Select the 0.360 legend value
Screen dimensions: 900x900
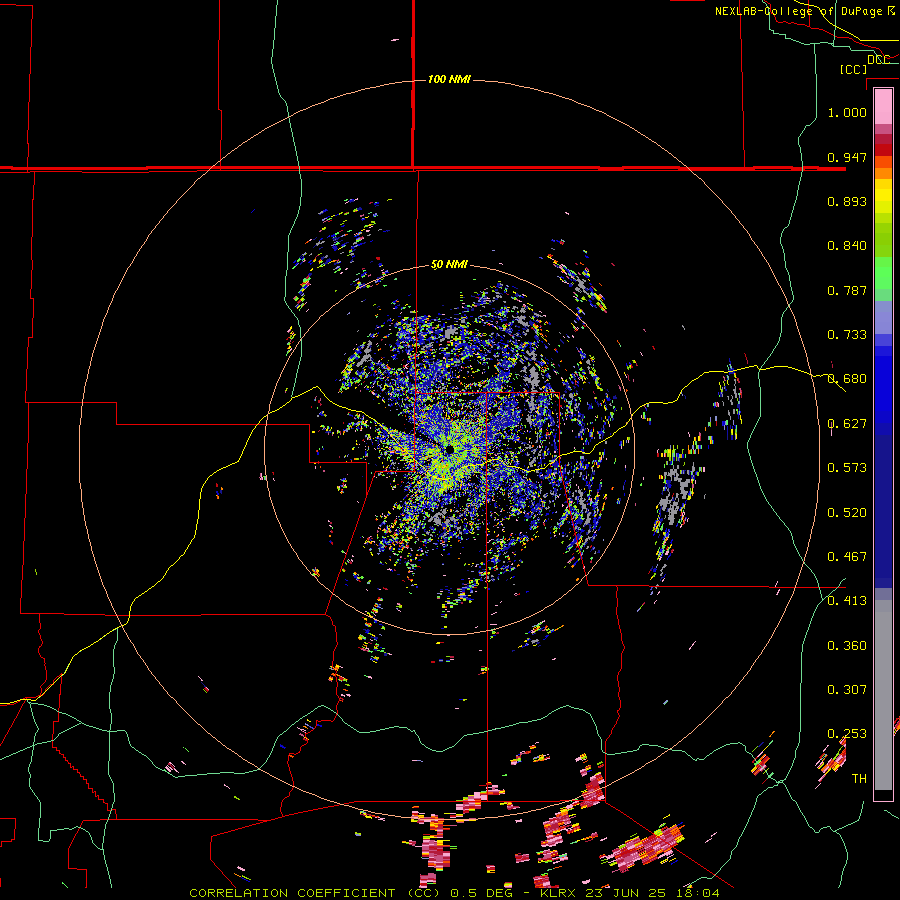[x=847, y=646]
